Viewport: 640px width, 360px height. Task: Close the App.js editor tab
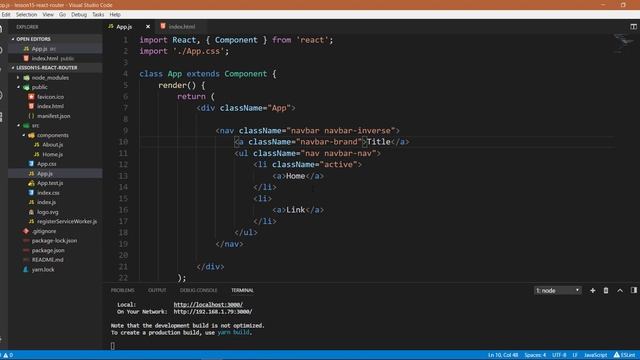click(148, 27)
